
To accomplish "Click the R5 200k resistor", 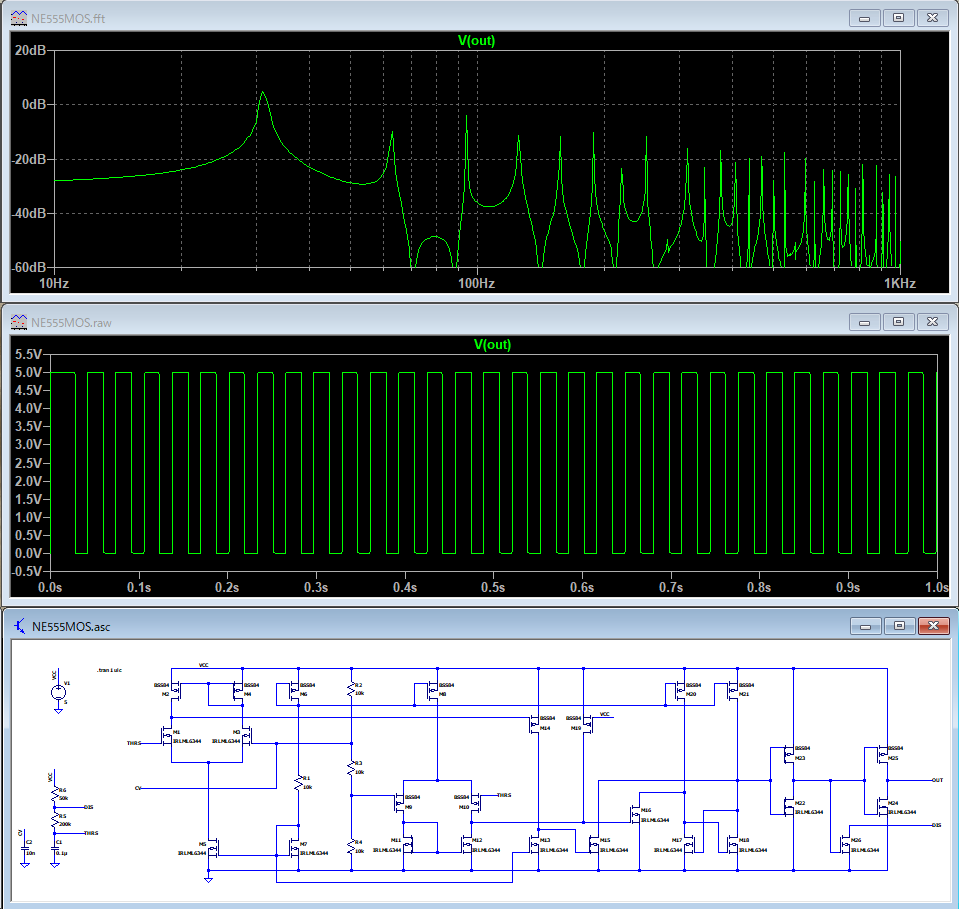I will (x=55, y=820).
